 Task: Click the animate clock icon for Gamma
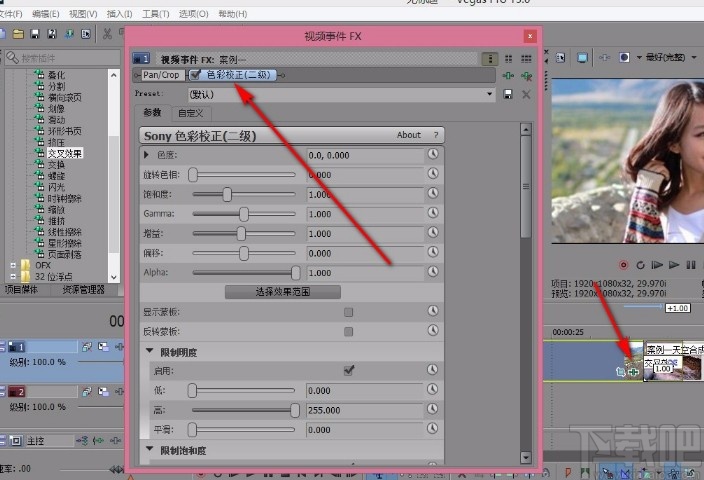pyautogui.click(x=433, y=213)
